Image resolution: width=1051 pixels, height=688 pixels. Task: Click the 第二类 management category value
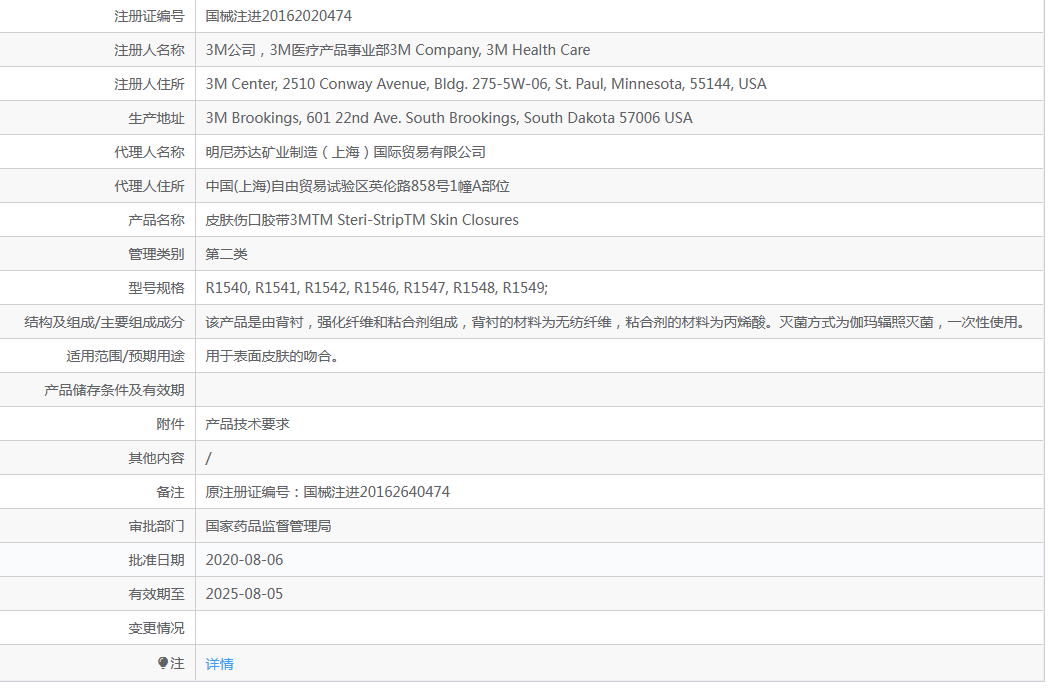pyautogui.click(x=227, y=254)
